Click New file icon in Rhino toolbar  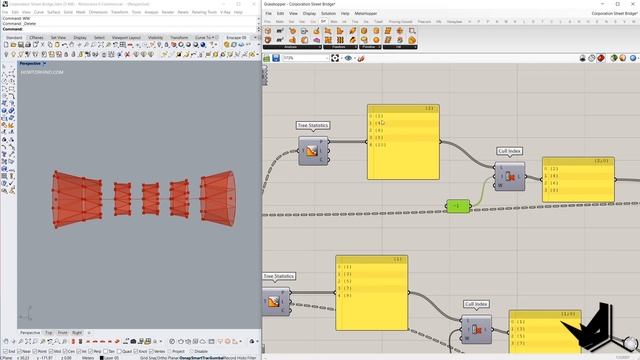(x=6, y=44)
